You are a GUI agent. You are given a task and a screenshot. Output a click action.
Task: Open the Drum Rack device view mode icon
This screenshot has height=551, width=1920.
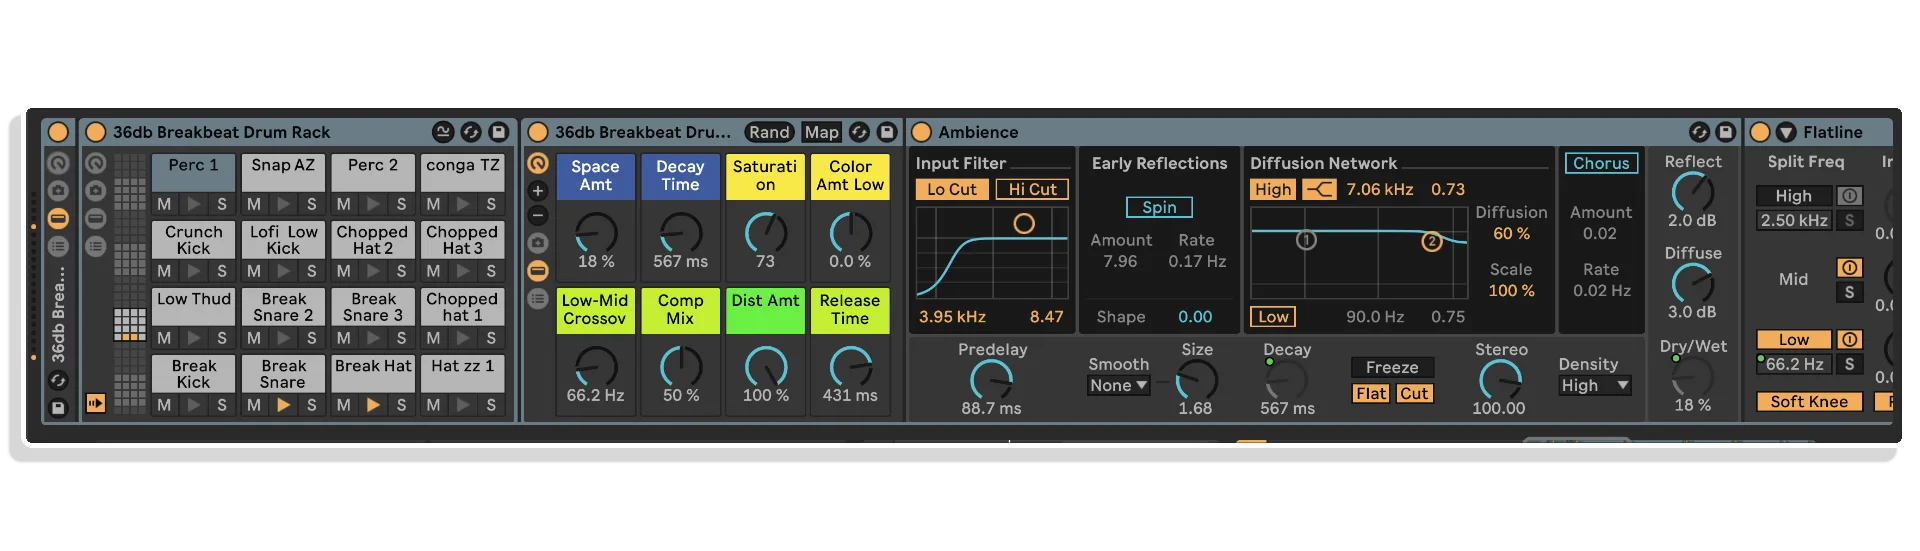pyautogui.click(x=443, y=132)
